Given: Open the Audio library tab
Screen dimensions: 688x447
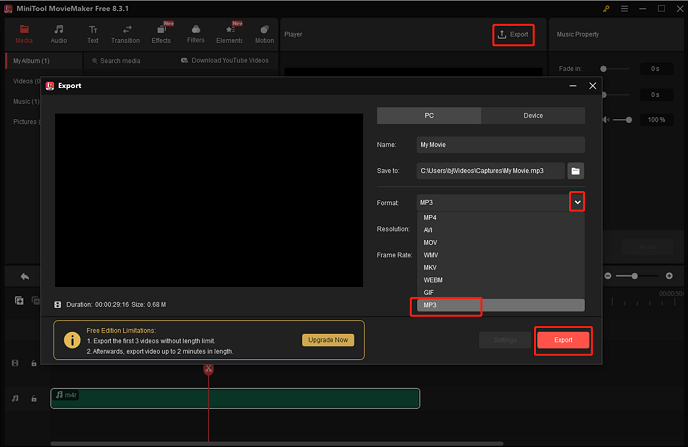Looking at the screenshot, I should (58, 34).
